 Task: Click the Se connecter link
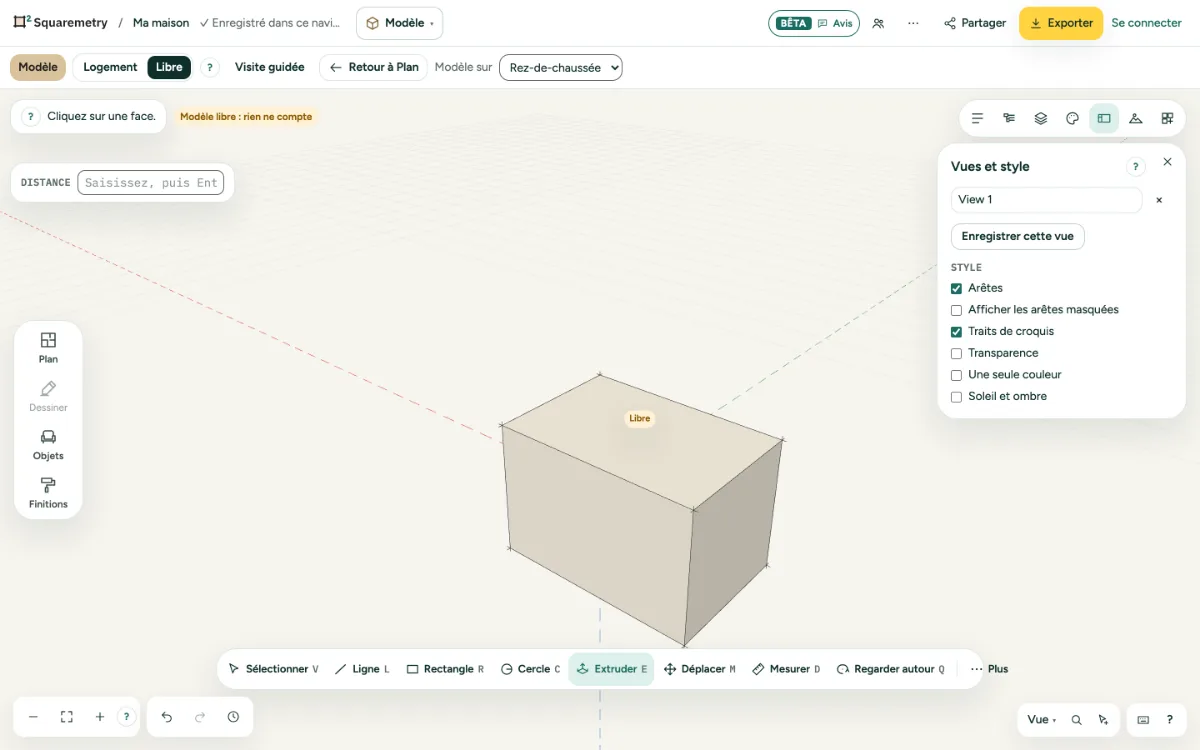click(1146, 23)
